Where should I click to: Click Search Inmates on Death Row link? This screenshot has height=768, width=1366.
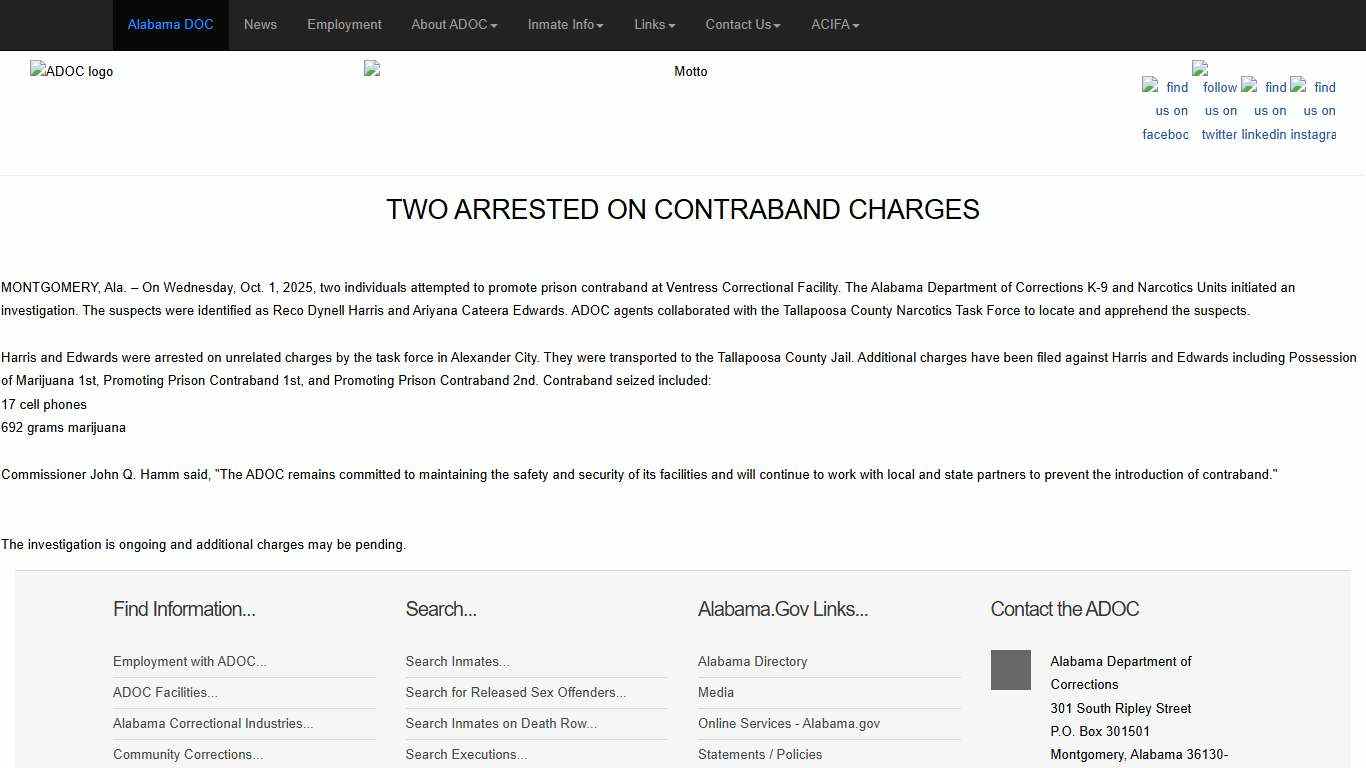tap(500, 723)
